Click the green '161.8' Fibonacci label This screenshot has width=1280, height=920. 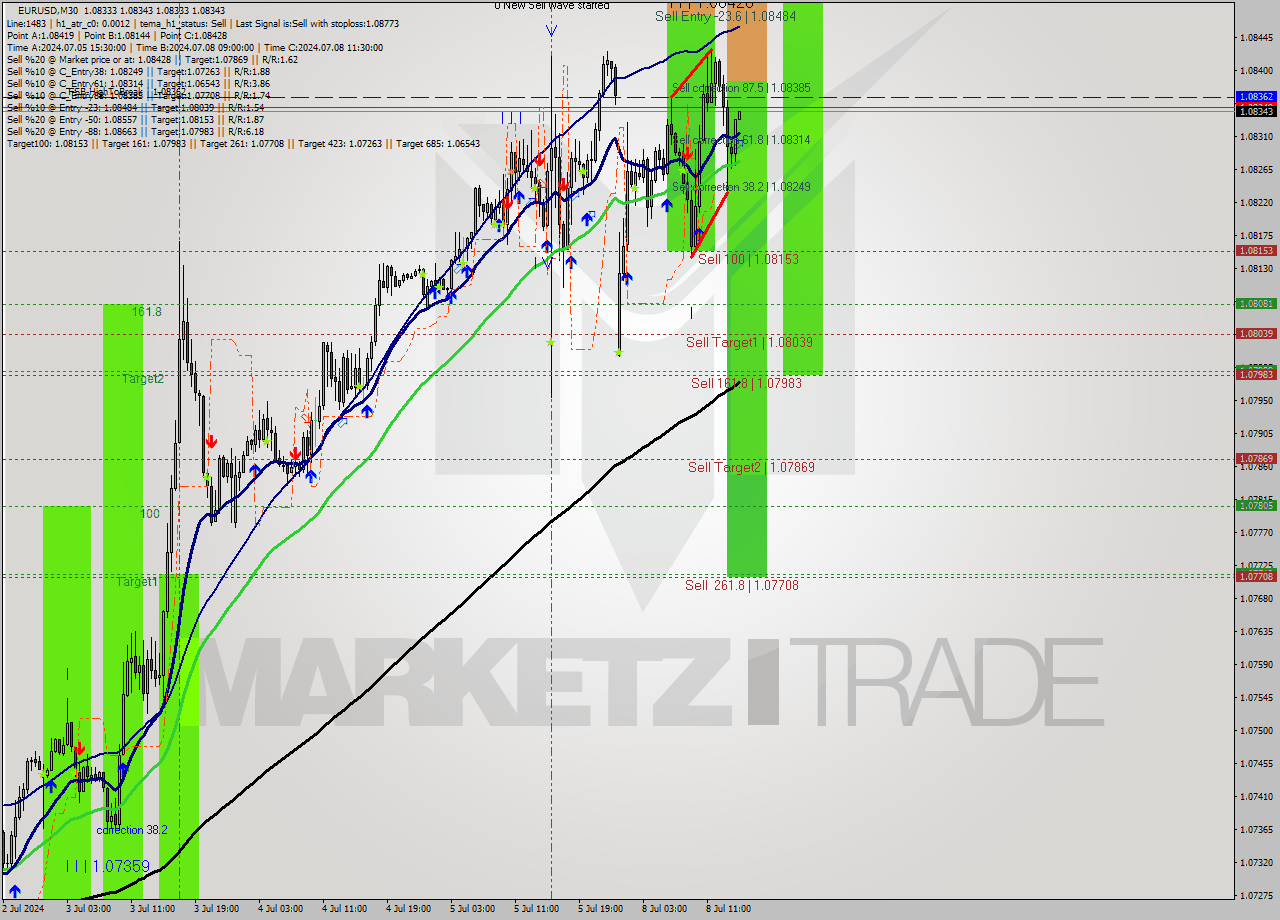147,312
